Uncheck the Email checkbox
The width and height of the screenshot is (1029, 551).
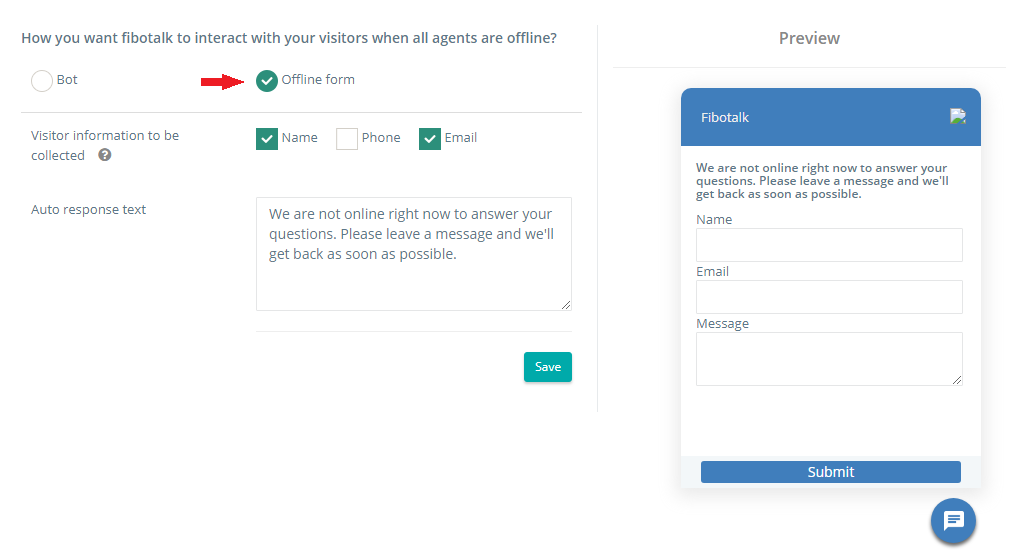coord(430,138)
